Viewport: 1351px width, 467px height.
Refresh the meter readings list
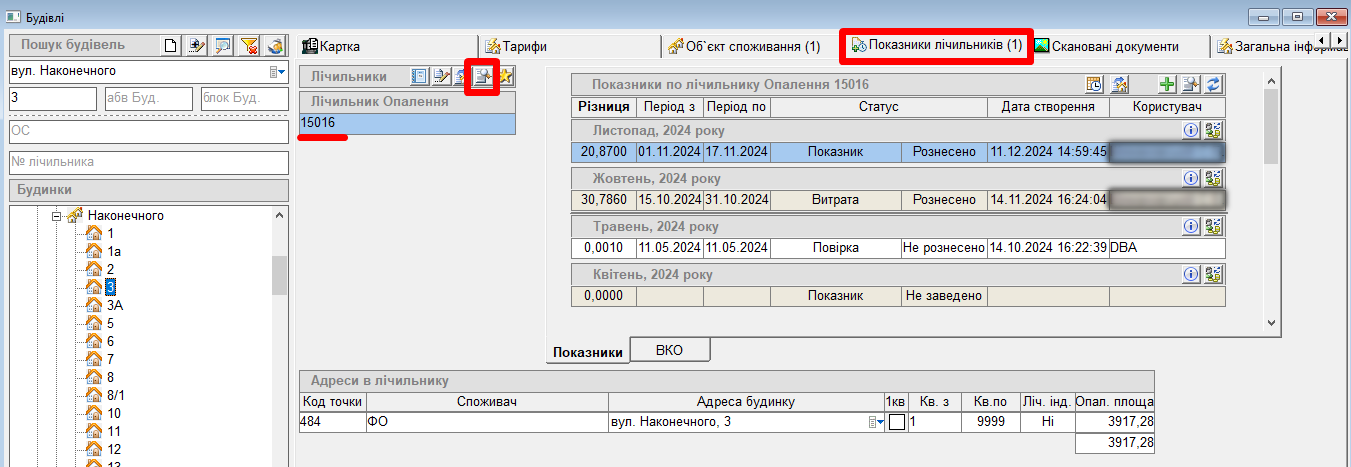(1214, 85)
